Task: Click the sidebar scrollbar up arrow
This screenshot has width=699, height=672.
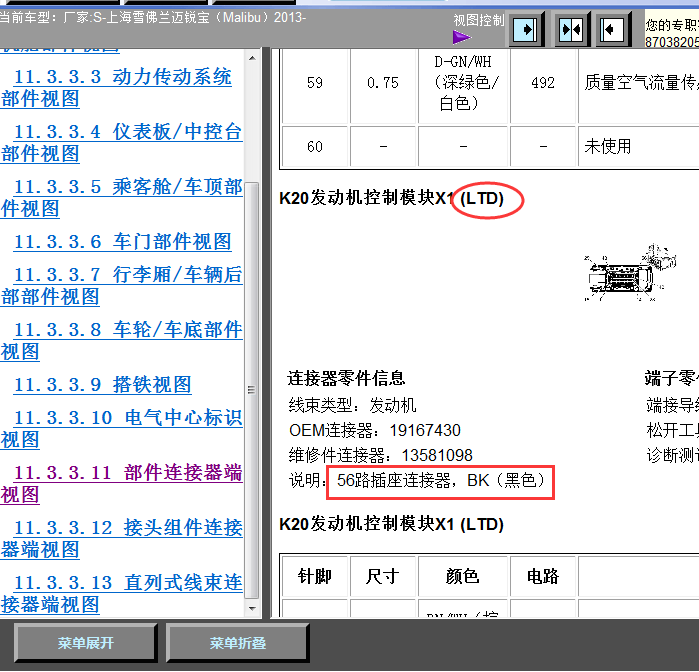Action: (252, 58)
